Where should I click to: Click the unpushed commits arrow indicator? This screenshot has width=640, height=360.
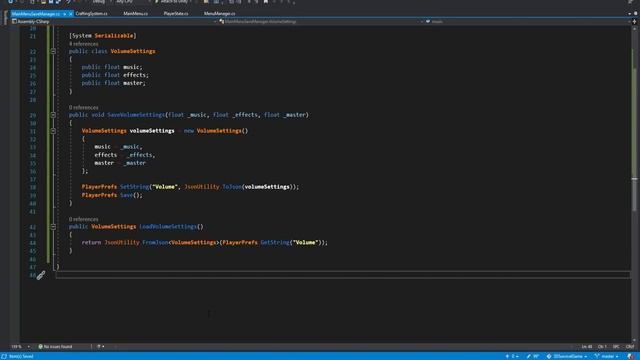pyautogui.click(x=512, y=356)
